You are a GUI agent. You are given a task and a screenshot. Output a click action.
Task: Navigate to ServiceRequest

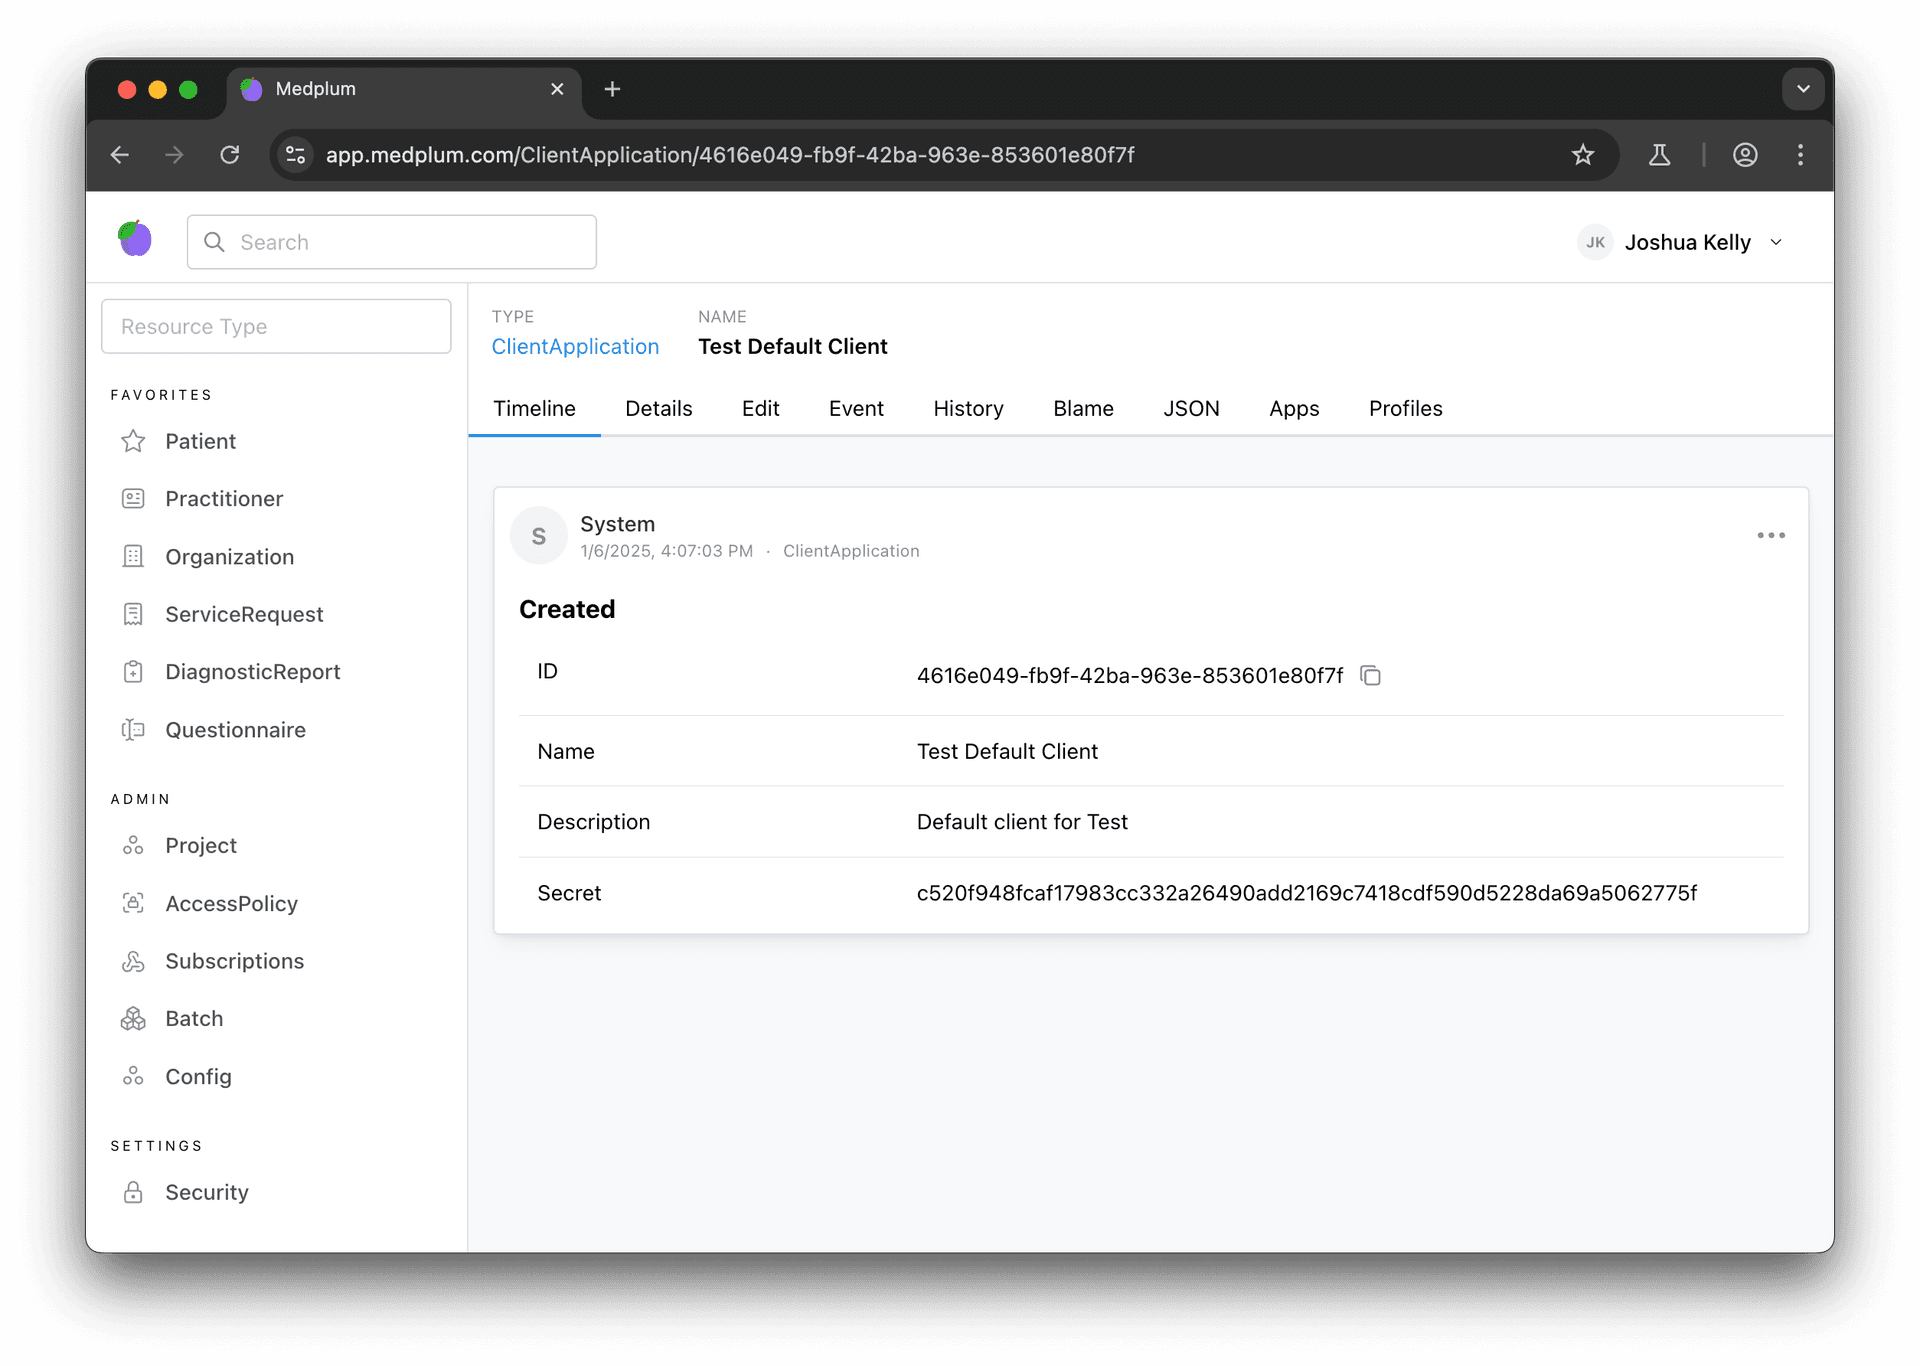(x=244, y=614)
